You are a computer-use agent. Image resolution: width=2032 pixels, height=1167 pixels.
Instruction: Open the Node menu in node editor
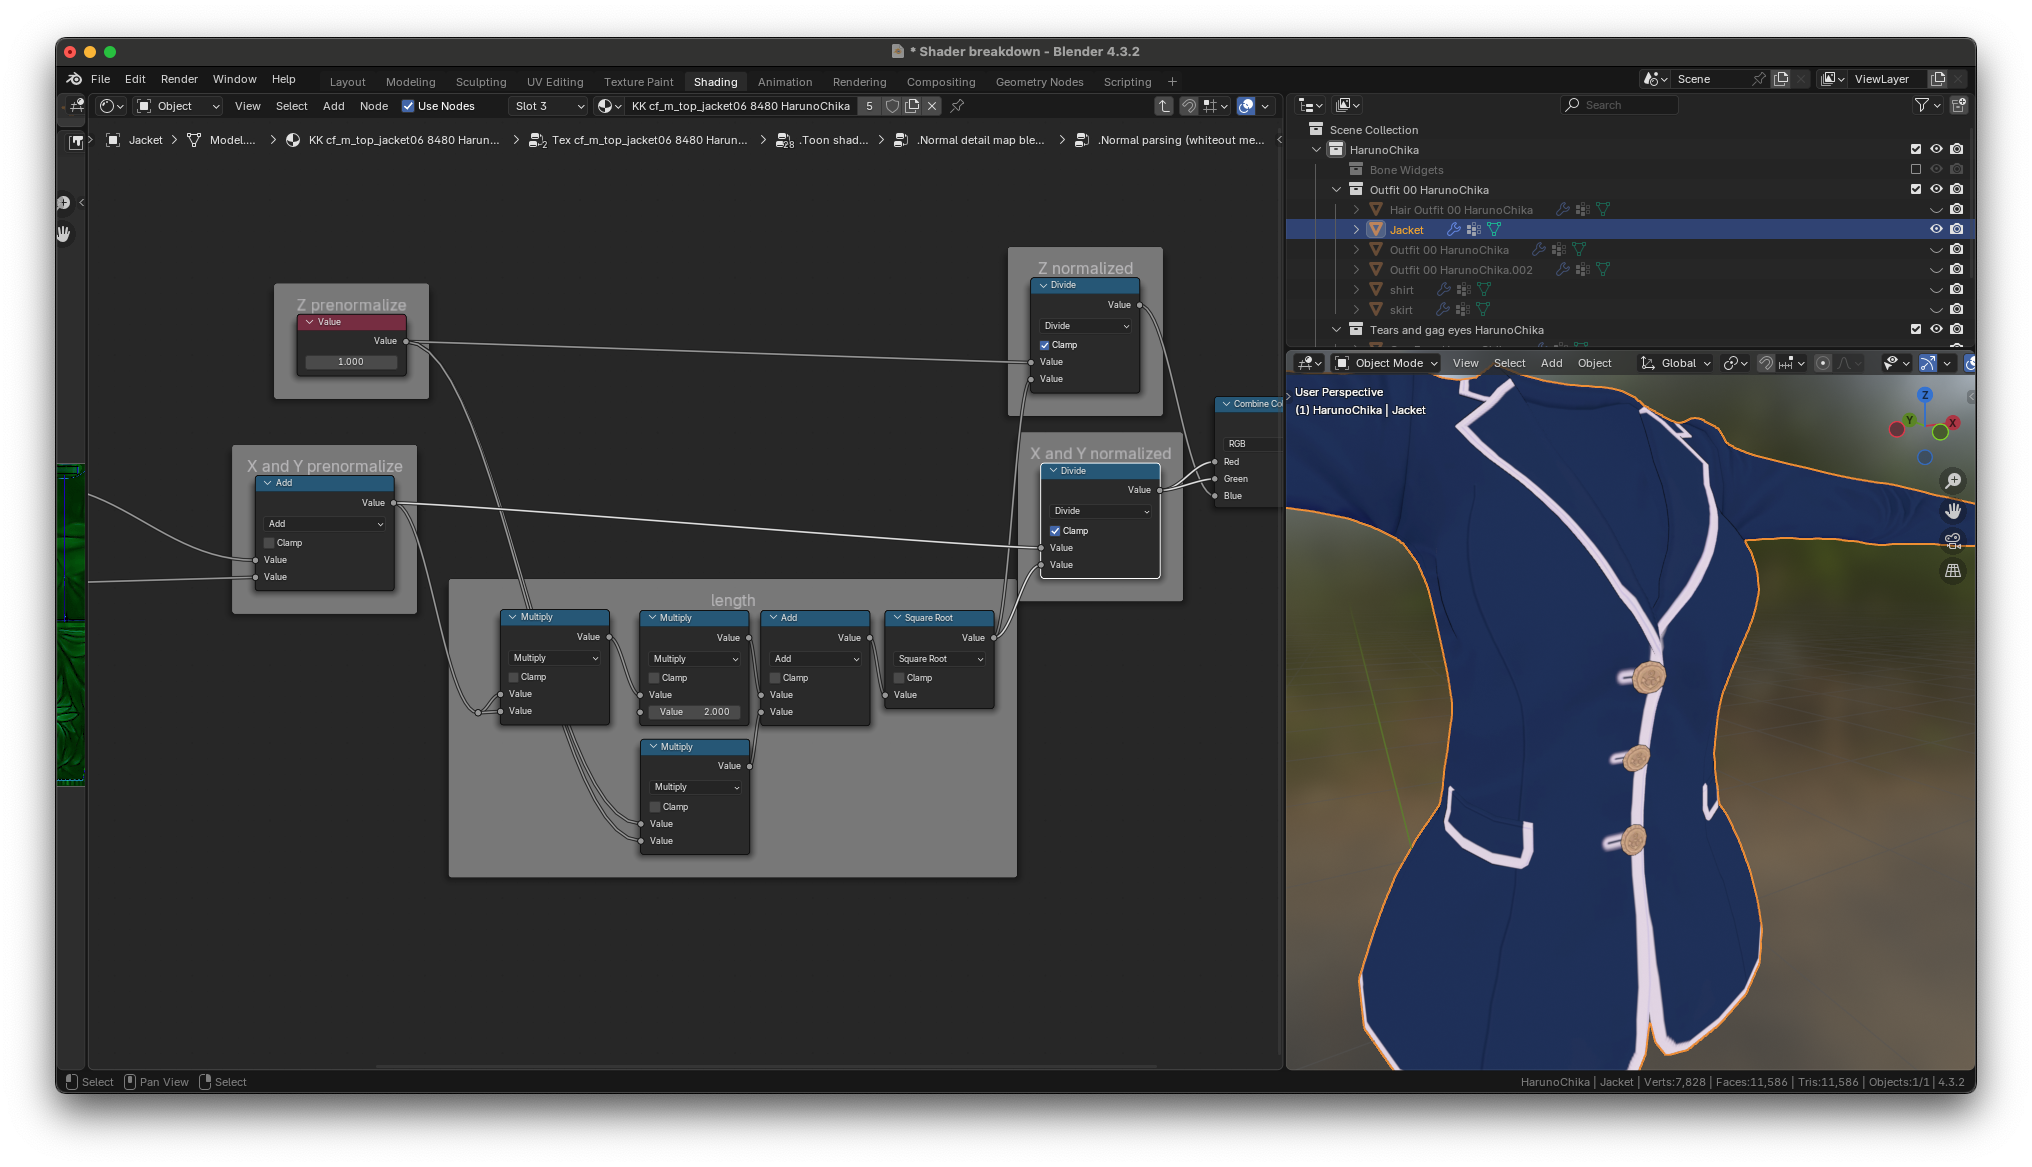[x=373, y=106]
